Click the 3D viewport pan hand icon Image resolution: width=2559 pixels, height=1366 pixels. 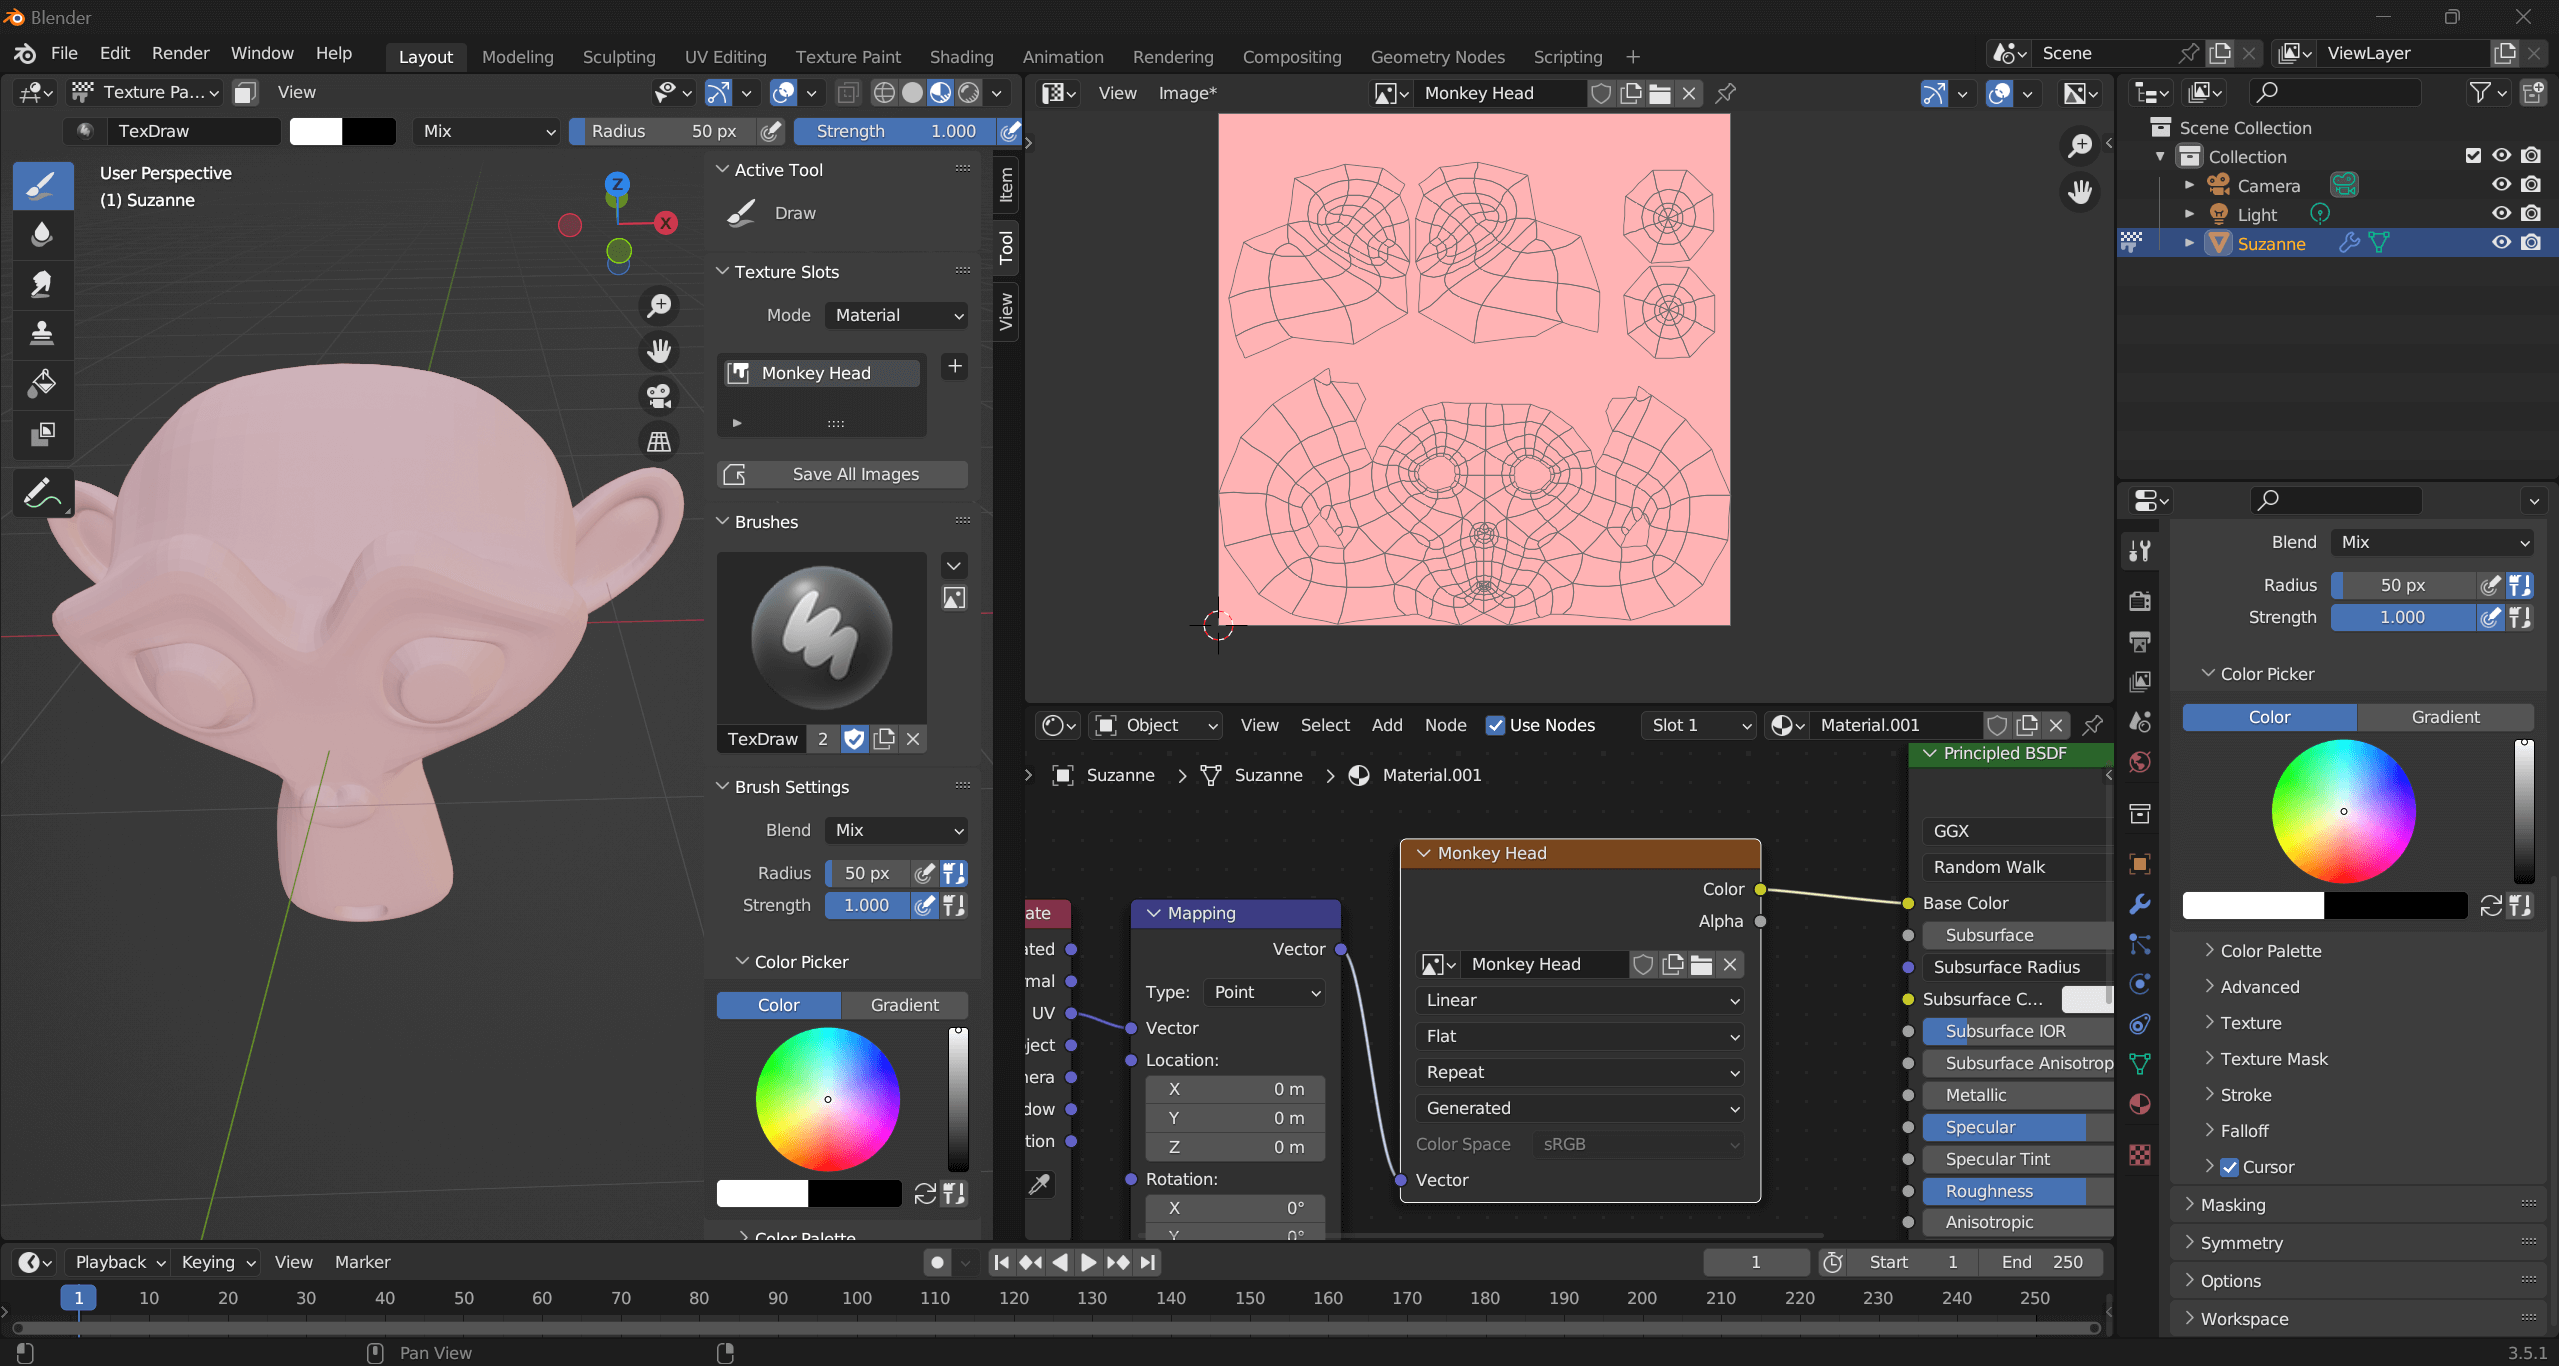(x=659, y=351)
